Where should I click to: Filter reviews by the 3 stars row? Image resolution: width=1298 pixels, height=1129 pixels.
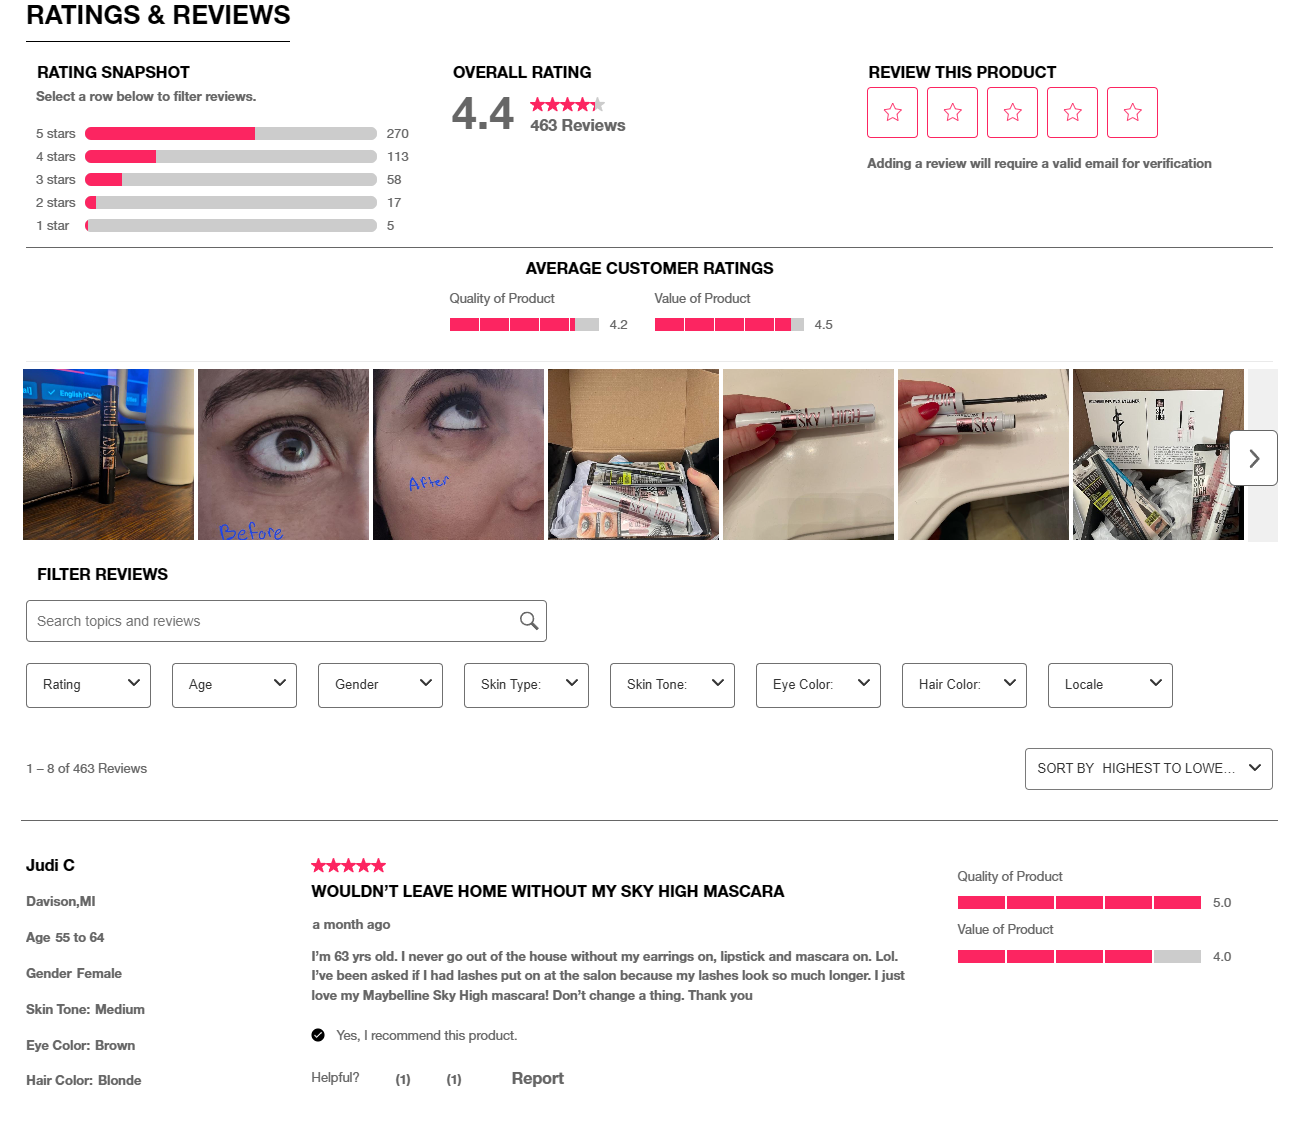[x=222, y=179]
